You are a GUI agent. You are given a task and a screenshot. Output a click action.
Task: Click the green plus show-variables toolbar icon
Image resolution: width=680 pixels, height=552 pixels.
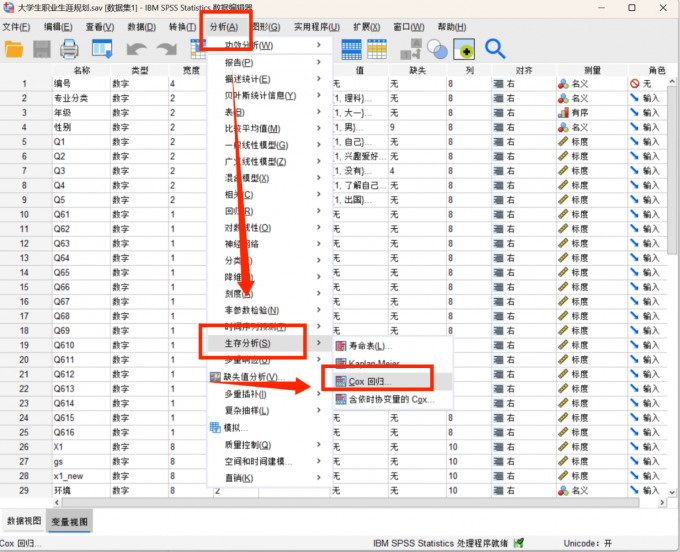(x=464, y=49)
